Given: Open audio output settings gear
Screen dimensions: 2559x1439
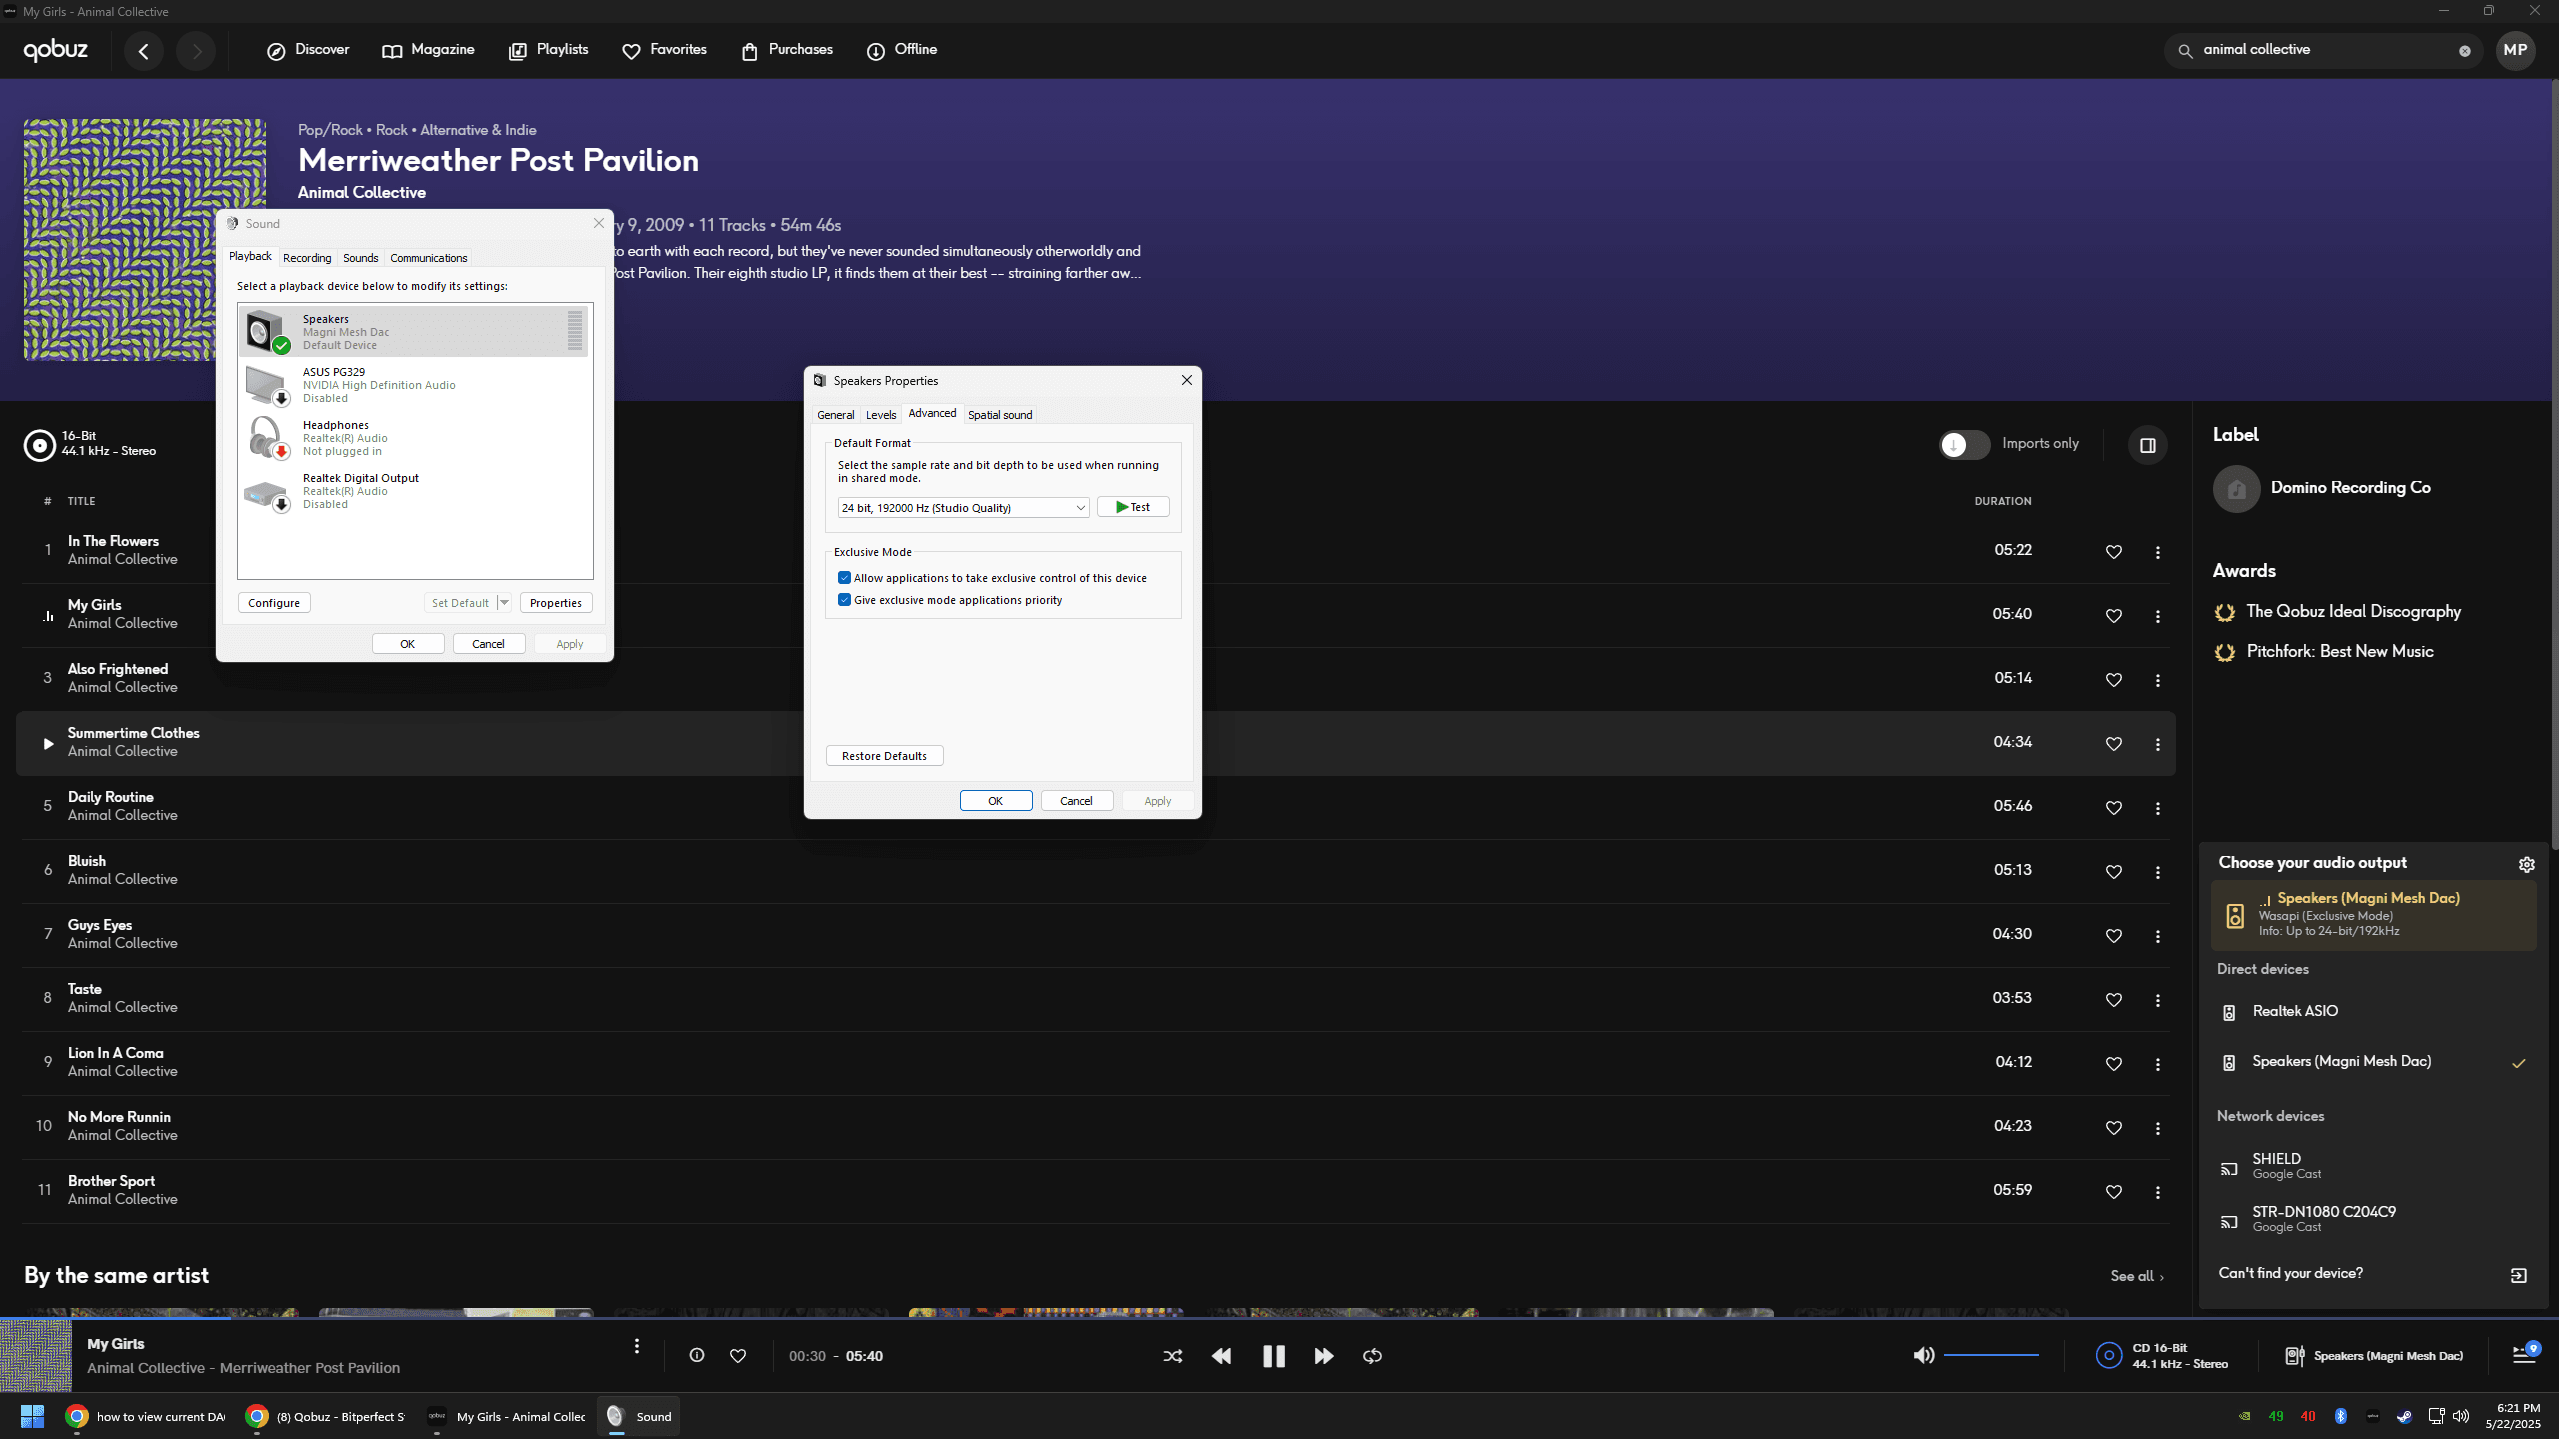Looking at the screenshot, I should click(x=2526, y=864).
